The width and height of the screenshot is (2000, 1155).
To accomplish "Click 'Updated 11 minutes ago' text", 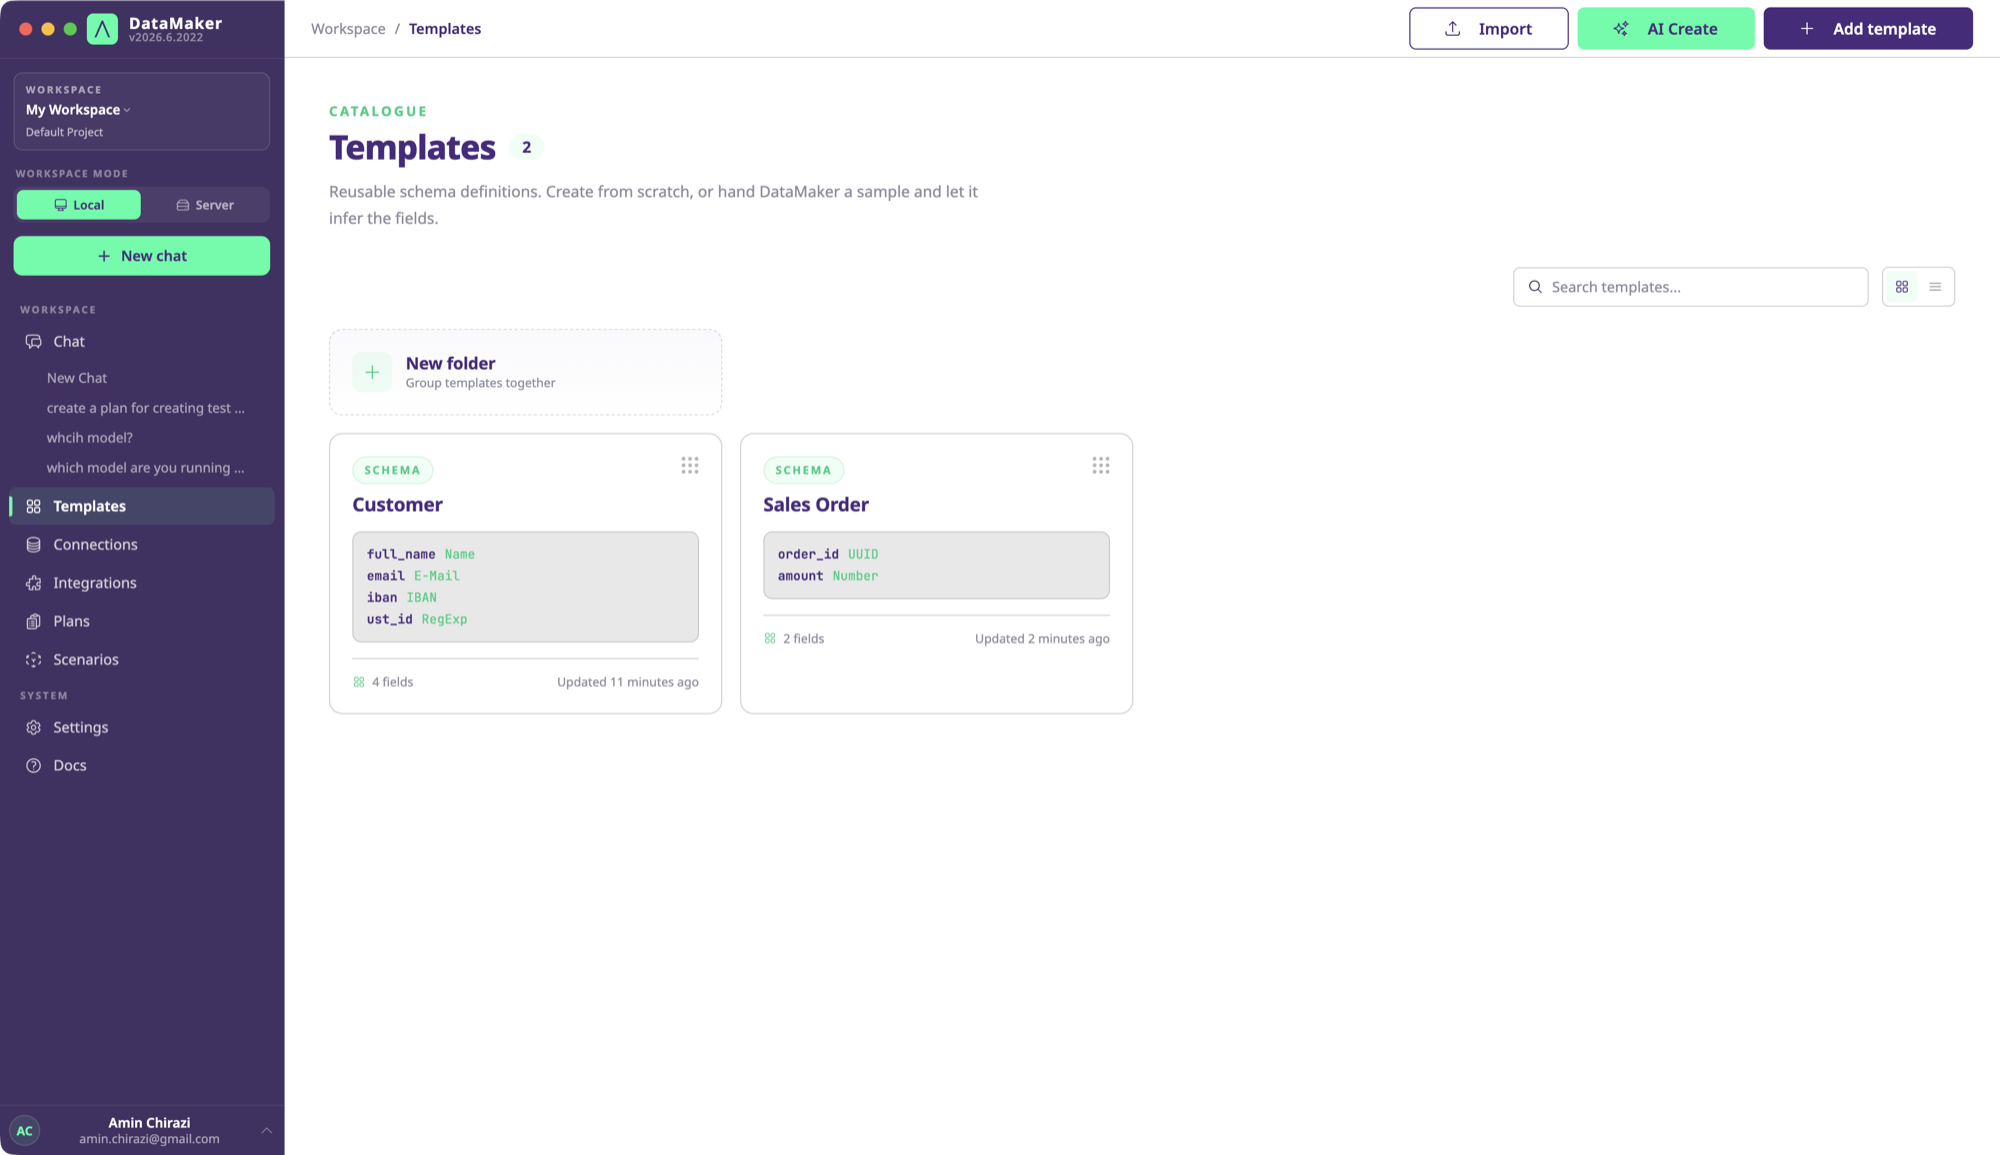I will [x=628, y=682].
